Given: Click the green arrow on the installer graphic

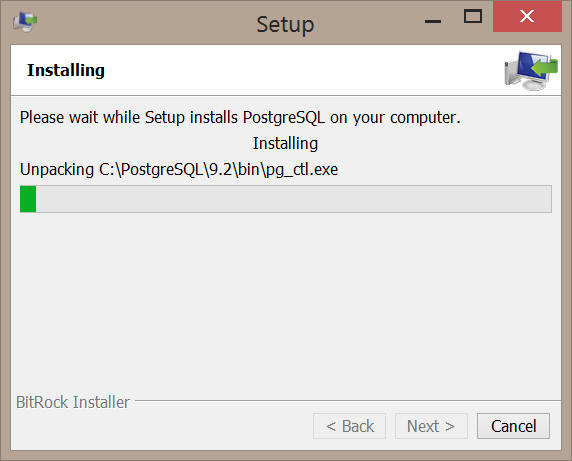Looking at the screenshot, I should (545, 67).
